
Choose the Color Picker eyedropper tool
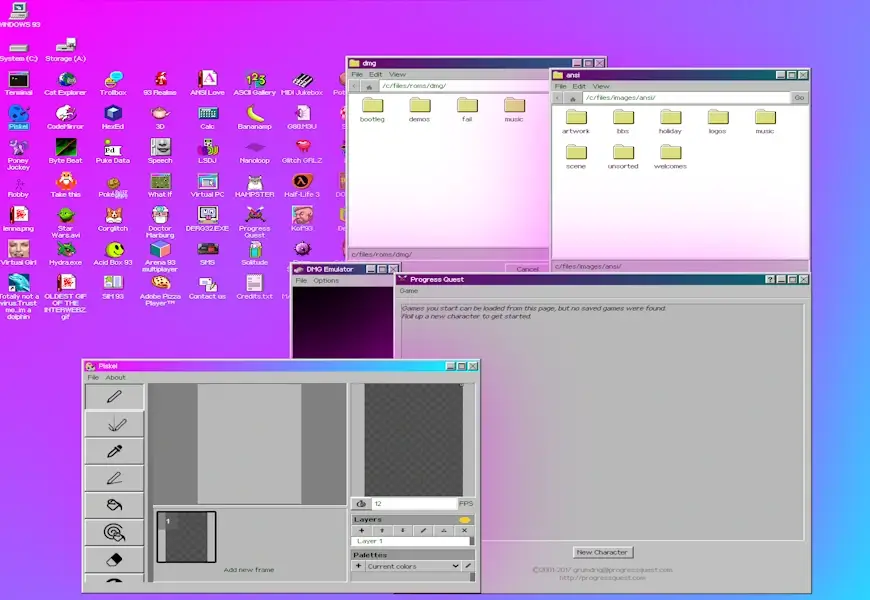(113, 451)
